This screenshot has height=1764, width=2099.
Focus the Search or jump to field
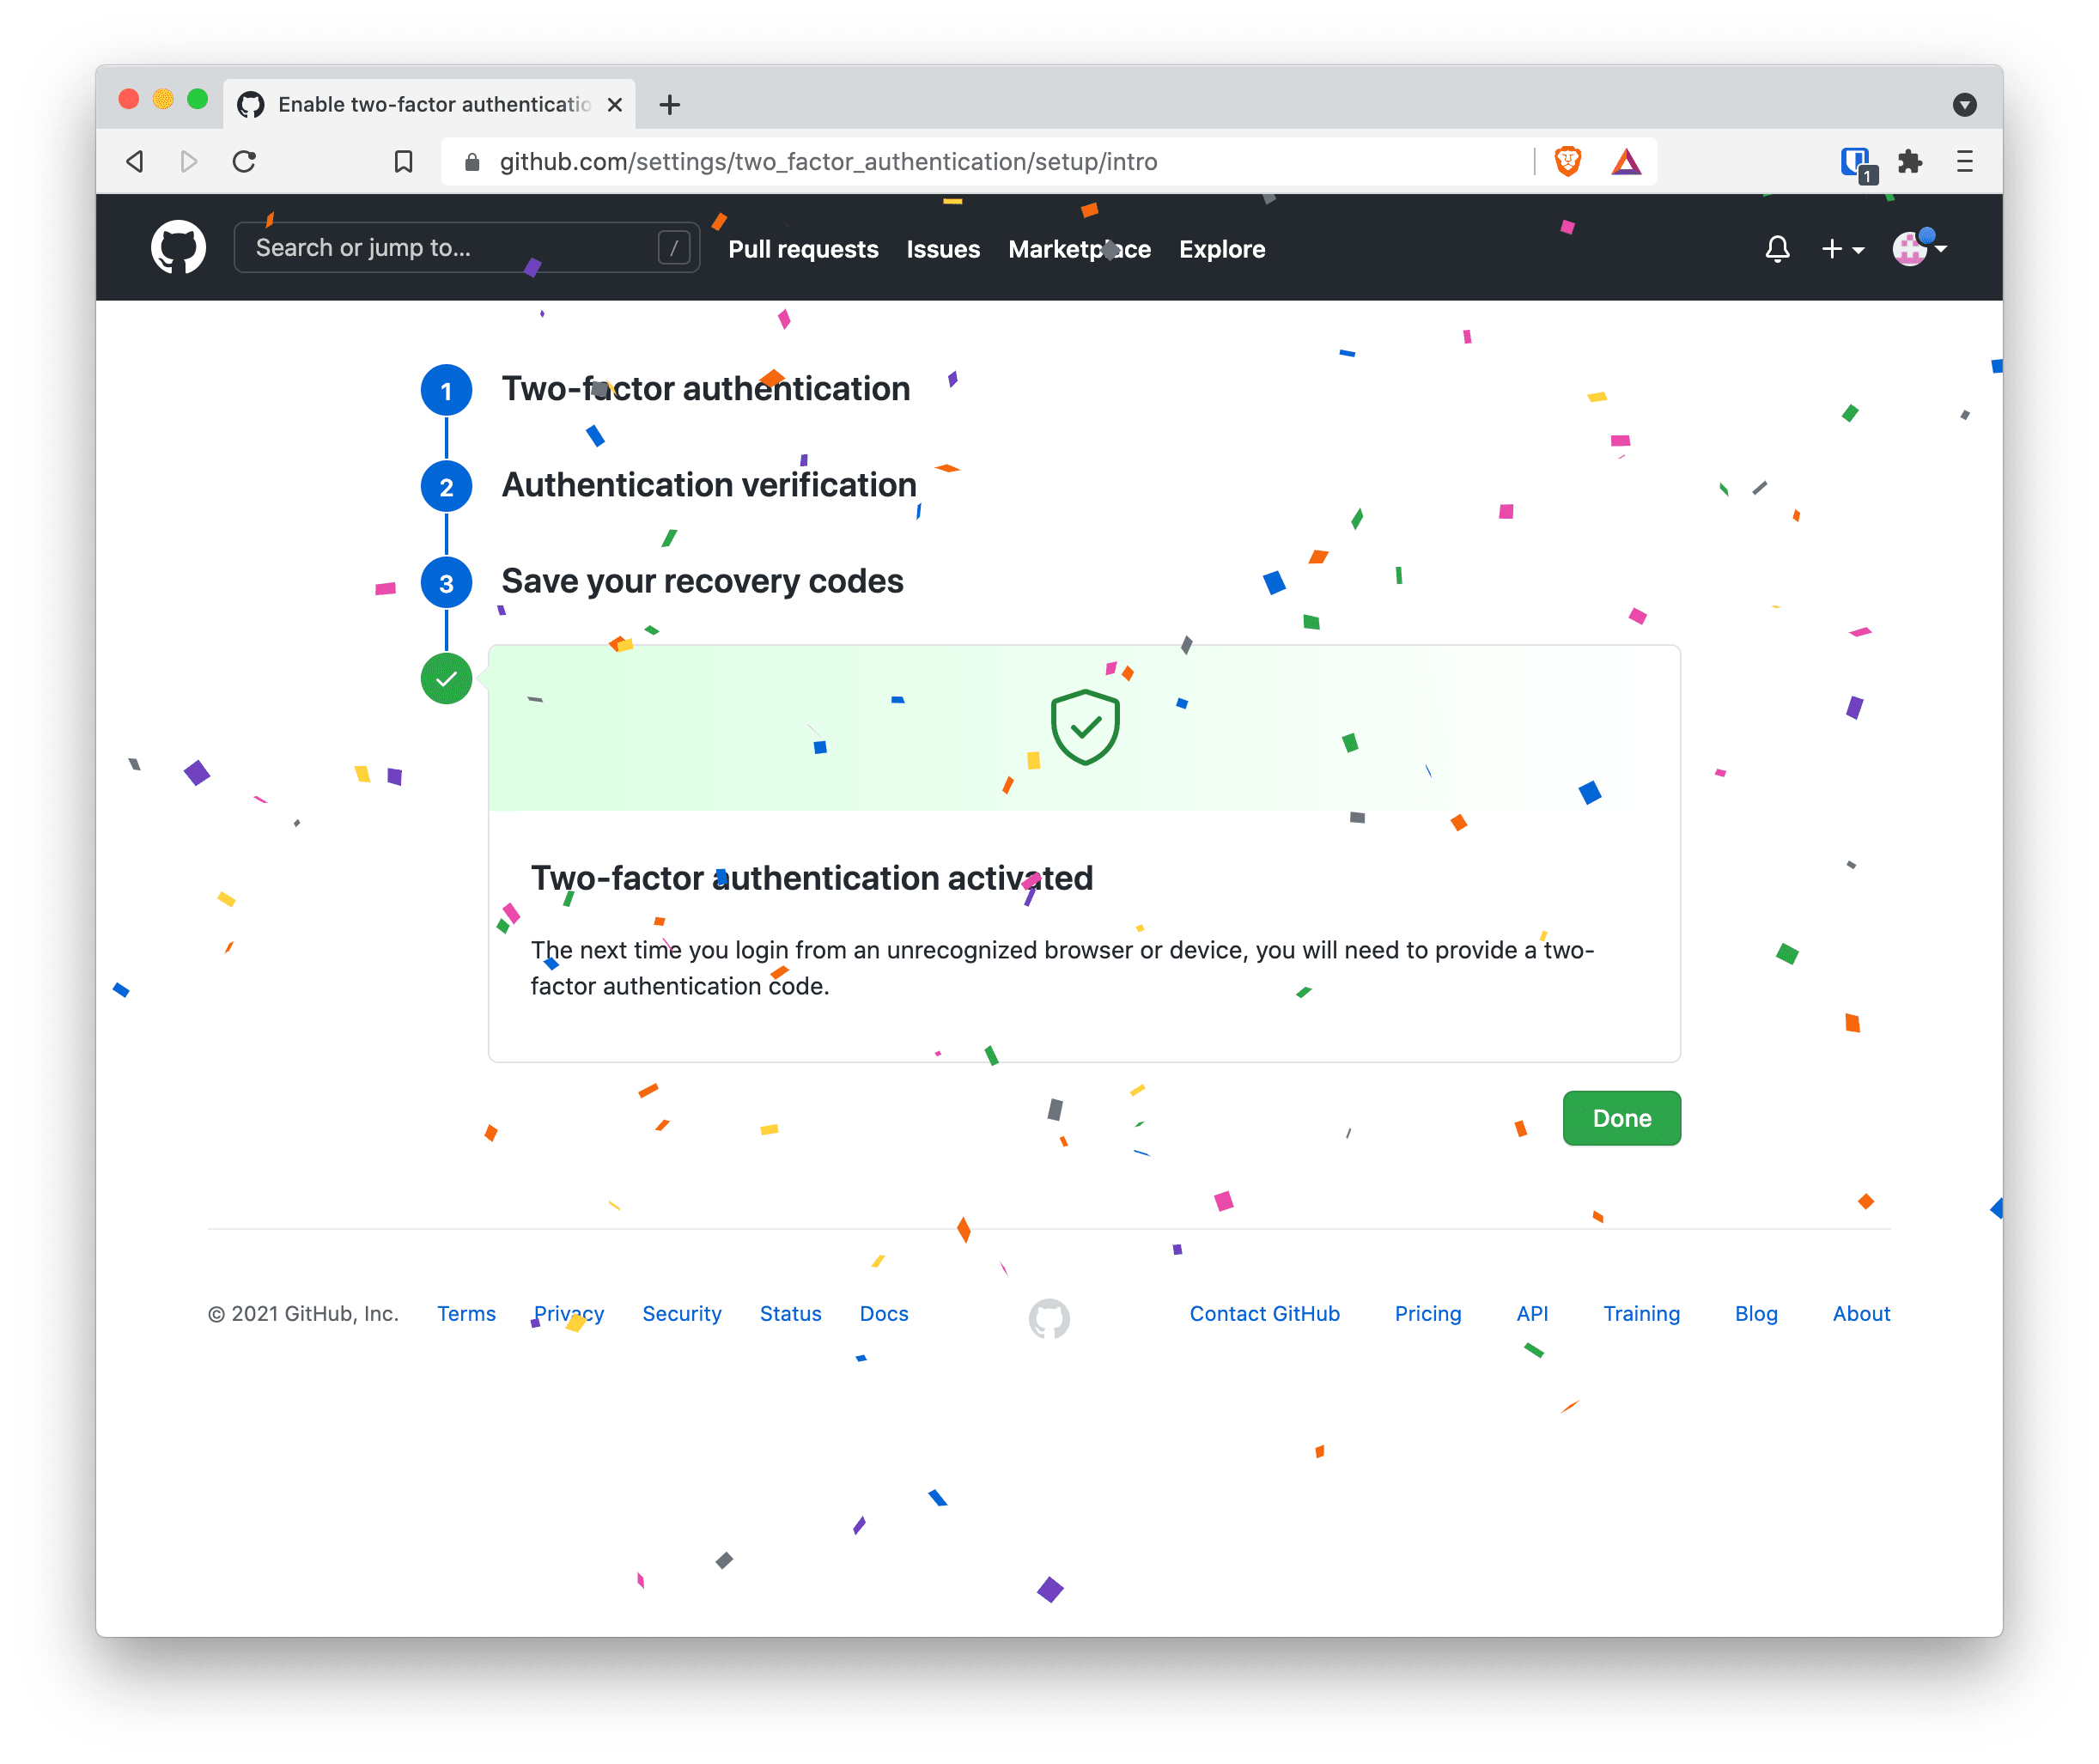pos(466,247)
